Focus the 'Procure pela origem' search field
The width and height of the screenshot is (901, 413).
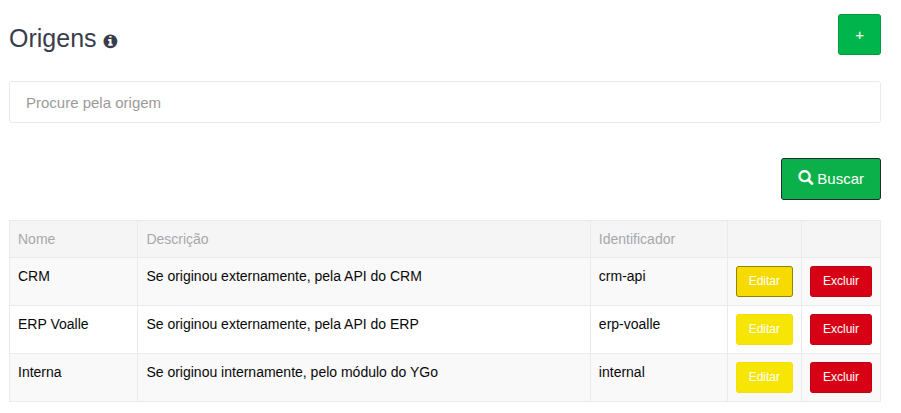(x=445, y=102)
